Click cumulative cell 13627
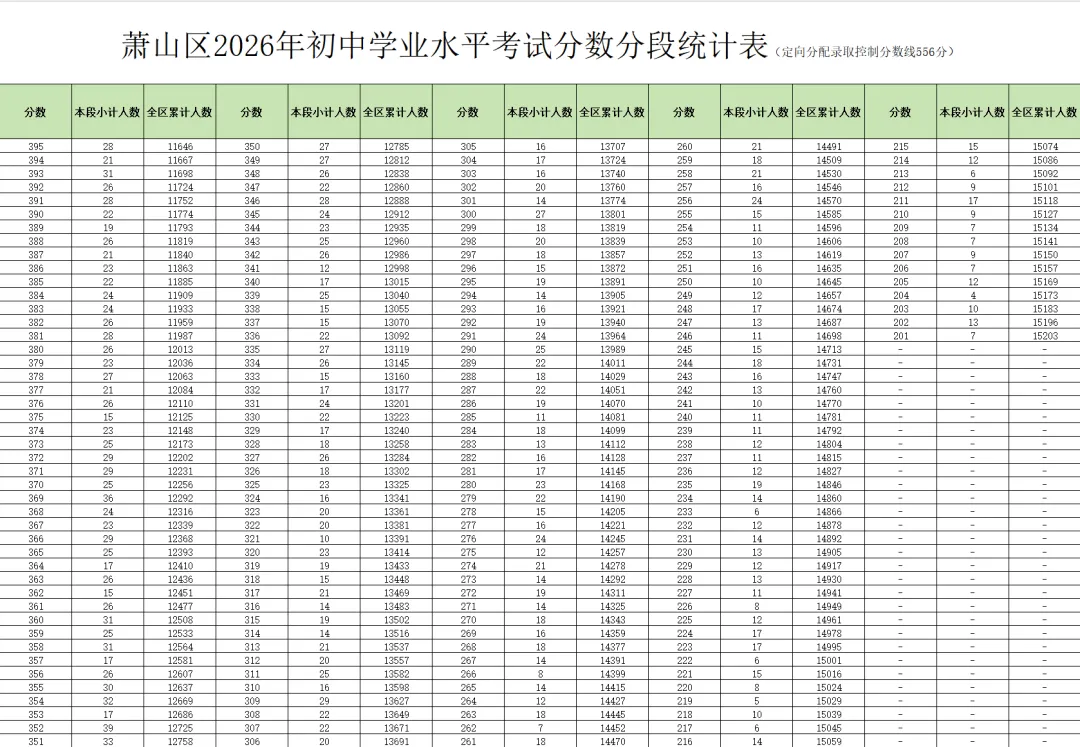 point(397,701)
